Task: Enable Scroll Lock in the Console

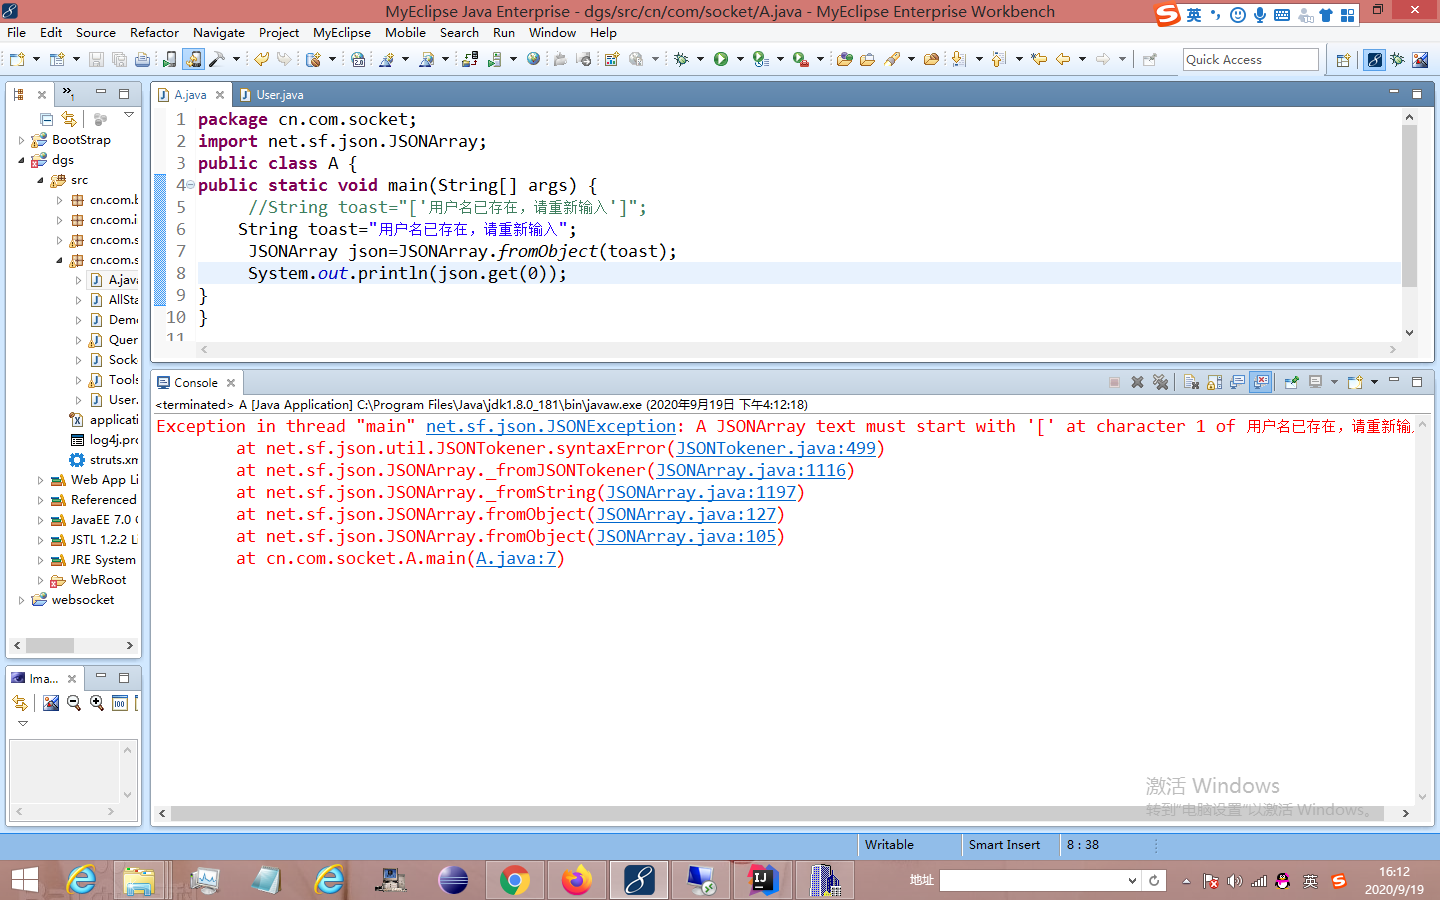Action: coord(1216,382)
